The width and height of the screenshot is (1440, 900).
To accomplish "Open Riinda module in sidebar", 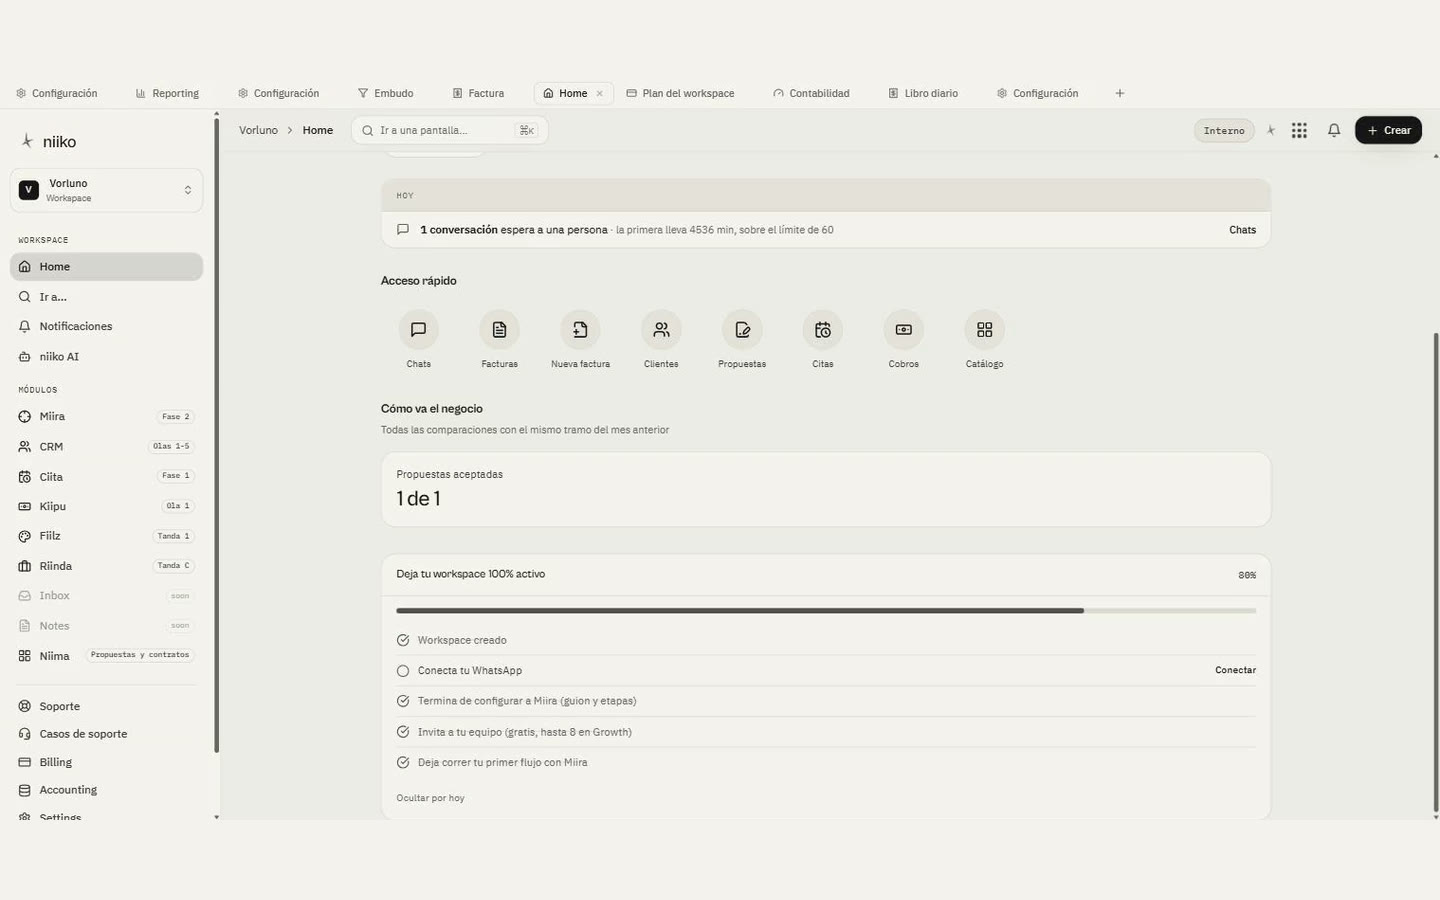I will coord(106,566).
